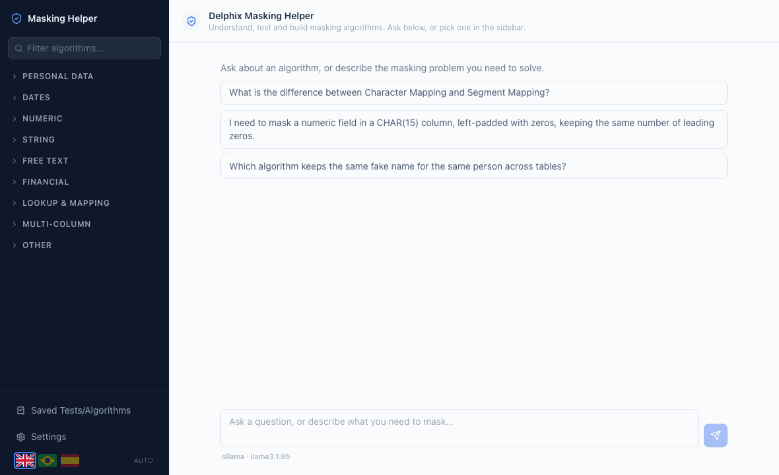The height and width of the screenshot is (475, 779).
Task: Choose the CHAR(15) numeric field masking suggestion
Action: pyautogui.click(x=474, y=129)
